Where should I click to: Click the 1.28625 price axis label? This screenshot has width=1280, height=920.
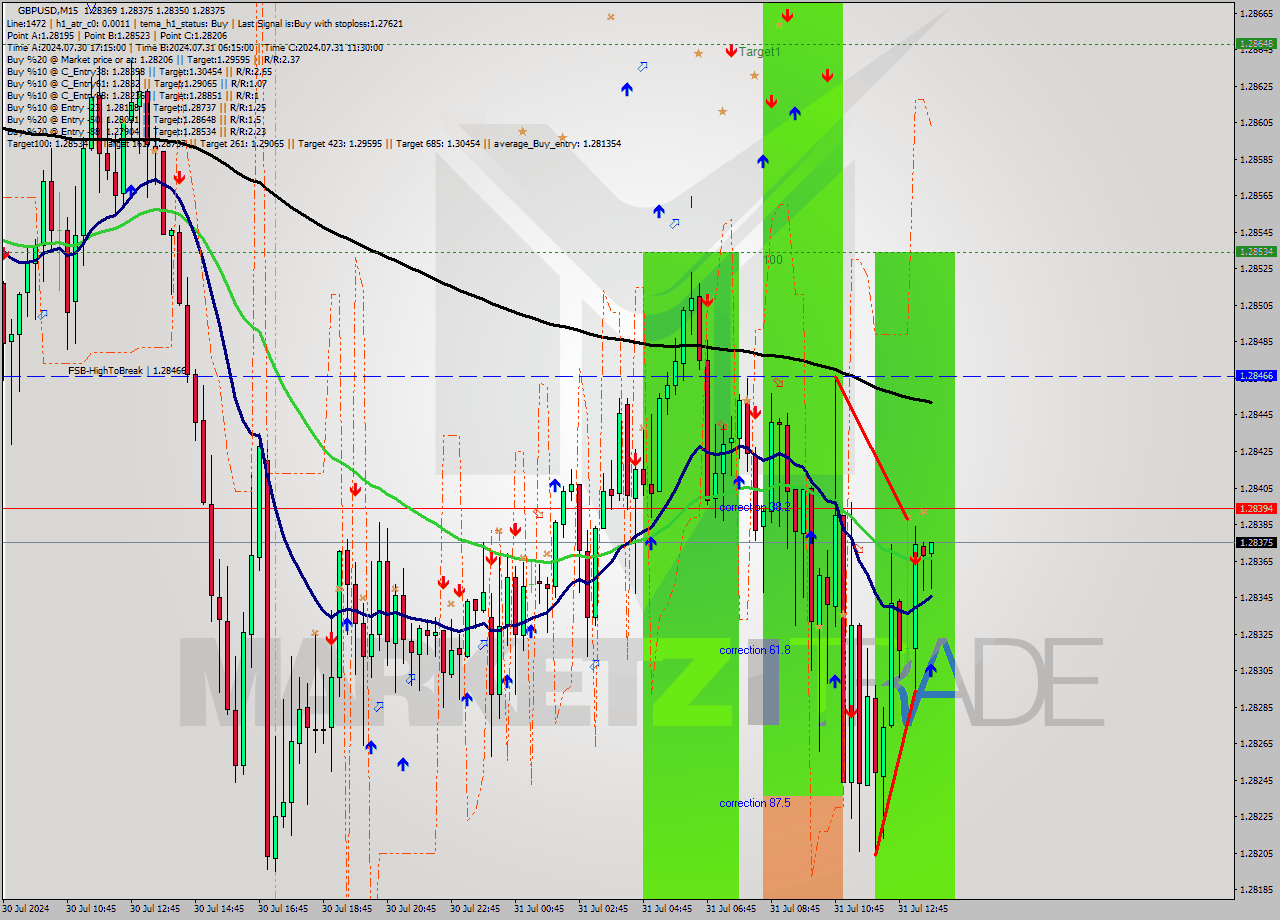tap(1256, 86)
